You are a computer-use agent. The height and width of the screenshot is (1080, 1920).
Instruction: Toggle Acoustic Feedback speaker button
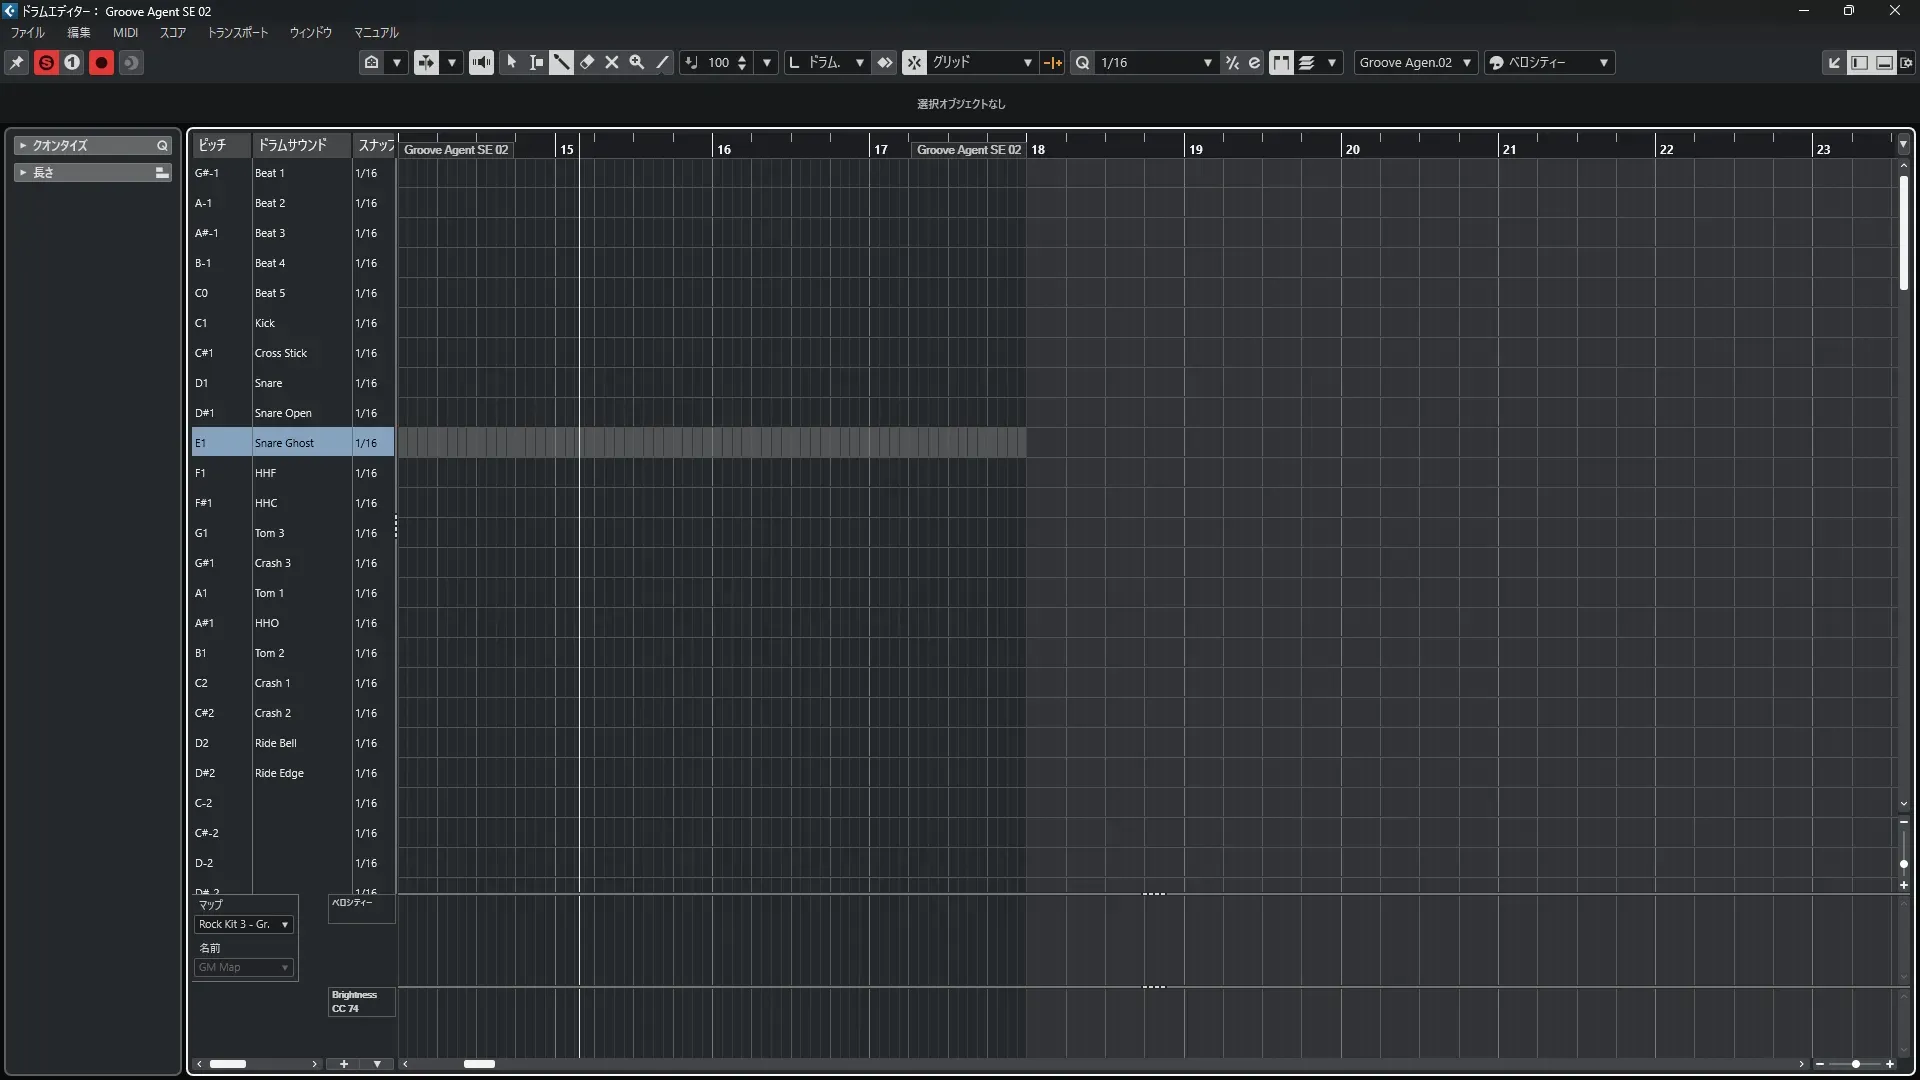click(481, 62)
